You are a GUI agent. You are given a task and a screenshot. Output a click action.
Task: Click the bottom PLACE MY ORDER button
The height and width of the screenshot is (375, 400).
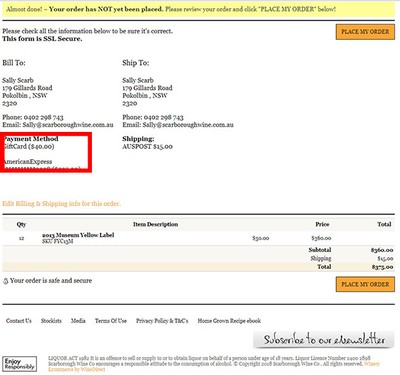pyautogui.click(x=365, y=284)
